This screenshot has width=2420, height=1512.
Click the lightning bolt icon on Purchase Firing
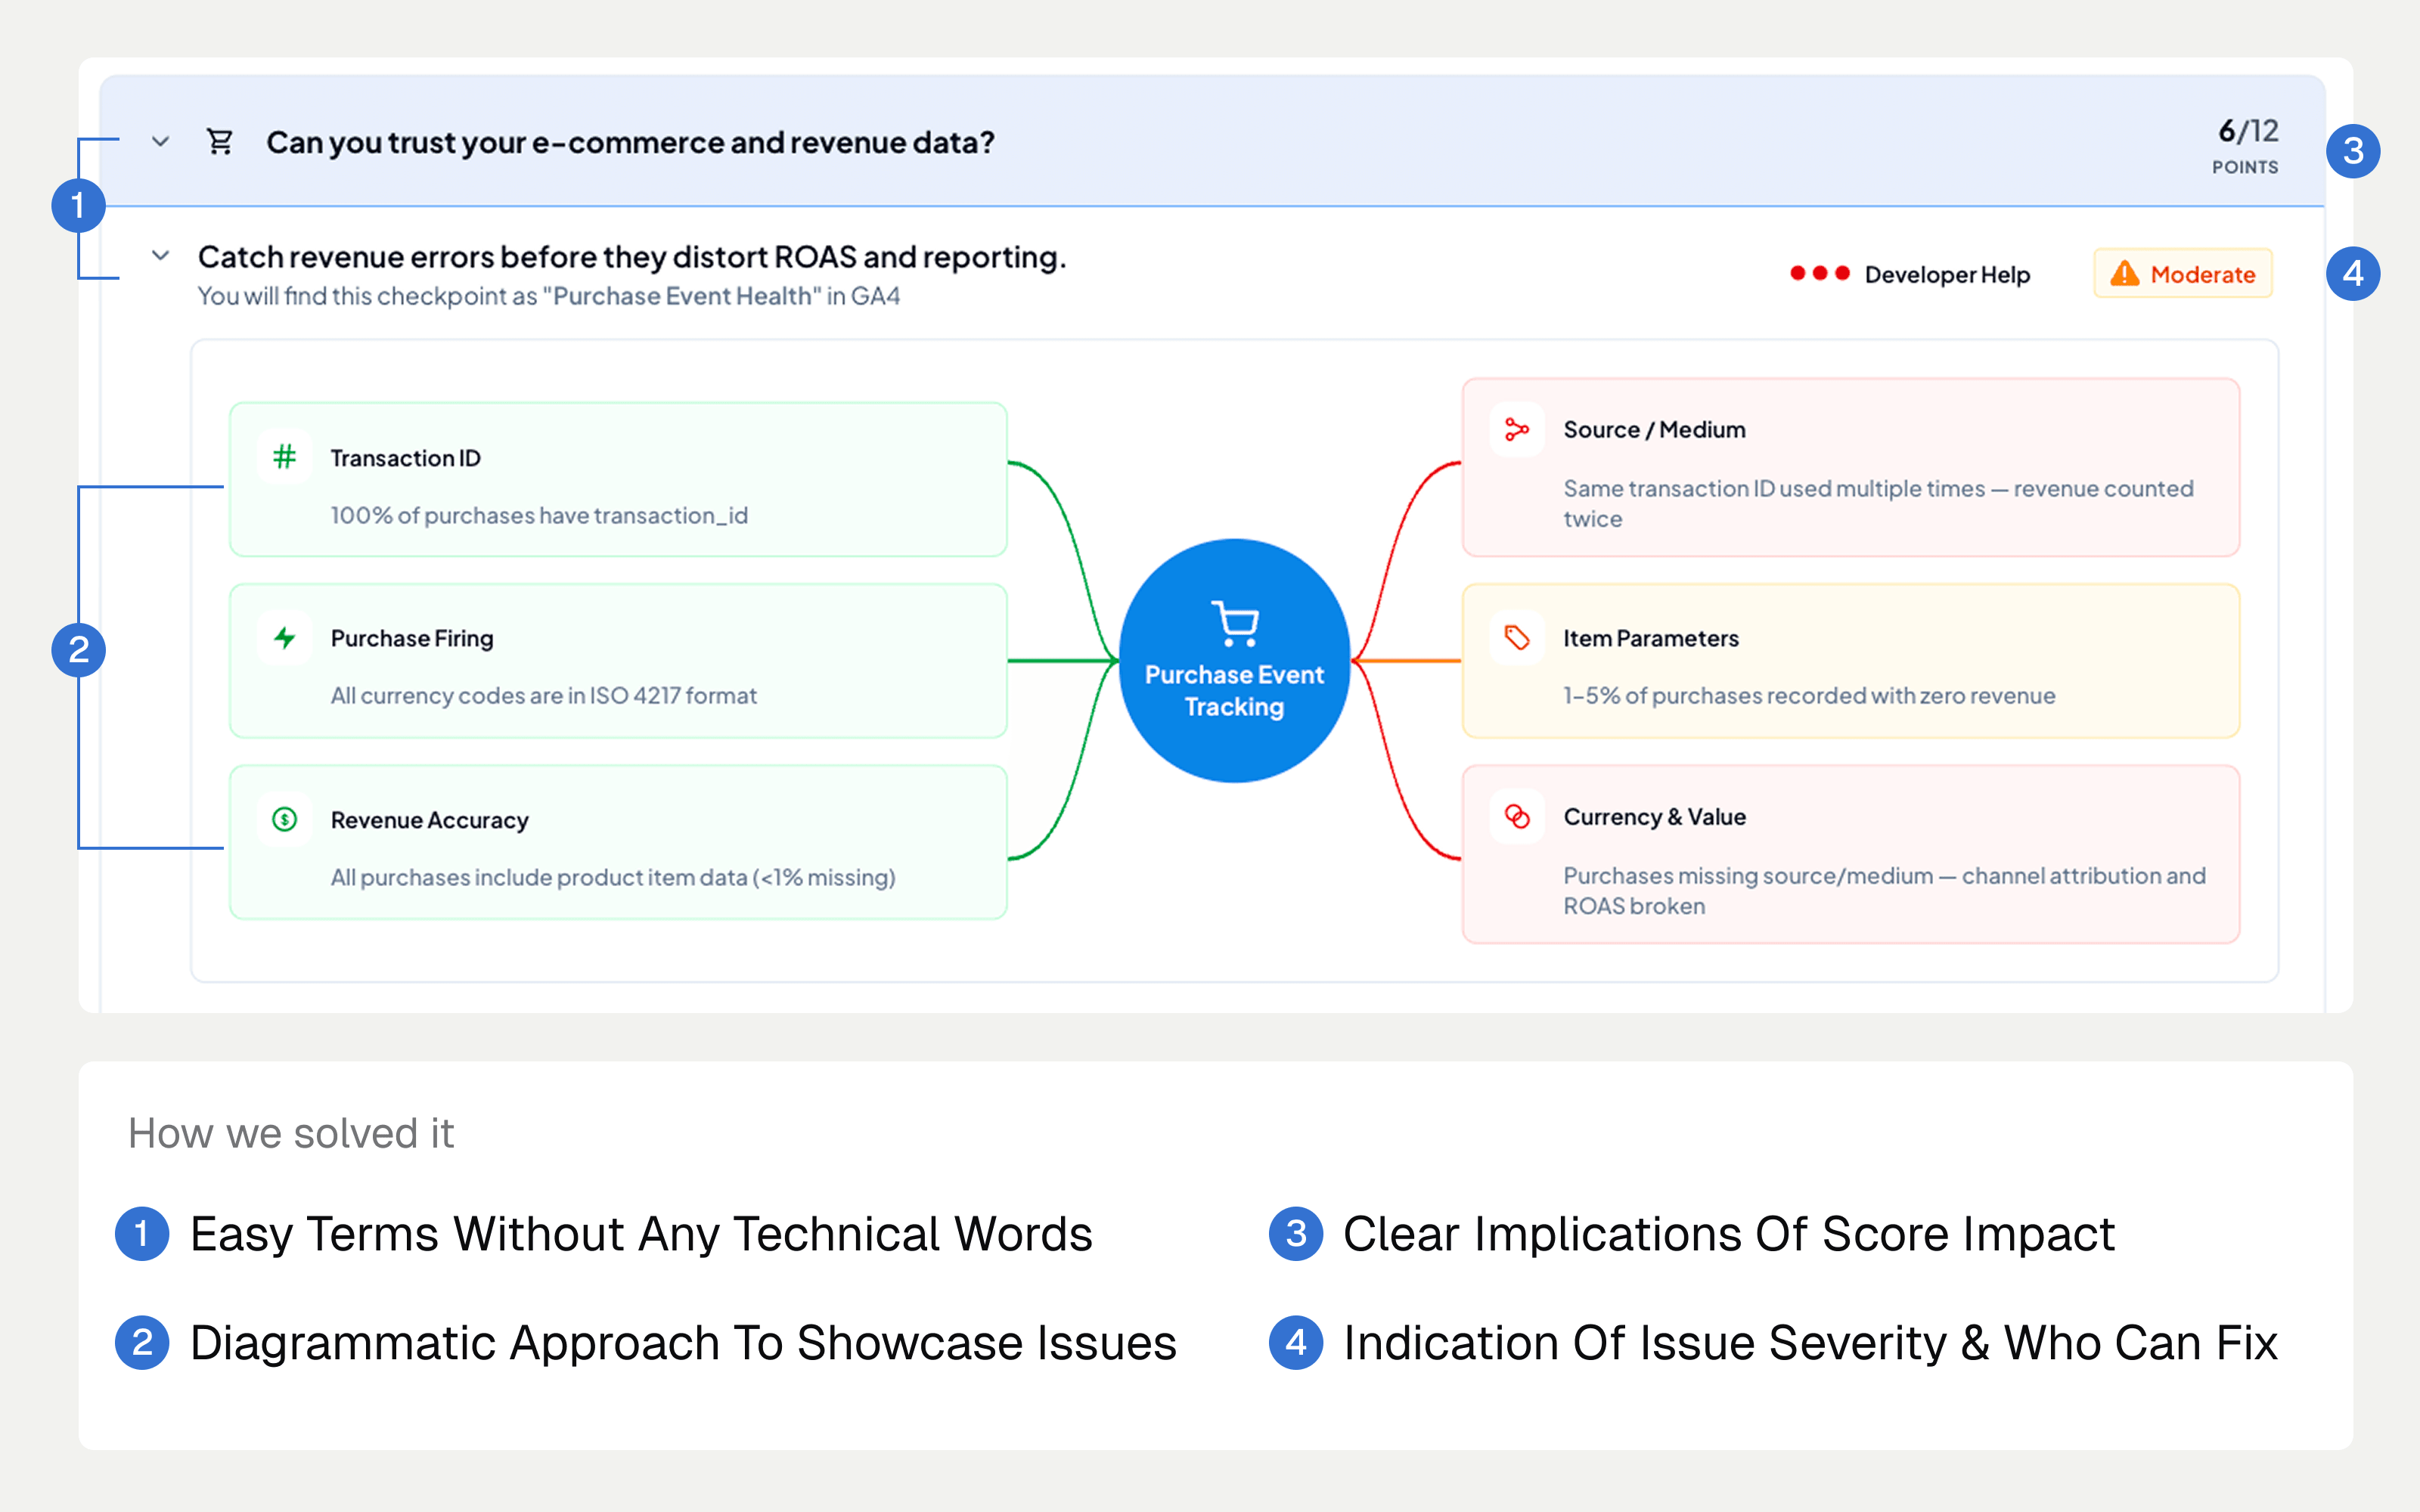click(285, 637)
